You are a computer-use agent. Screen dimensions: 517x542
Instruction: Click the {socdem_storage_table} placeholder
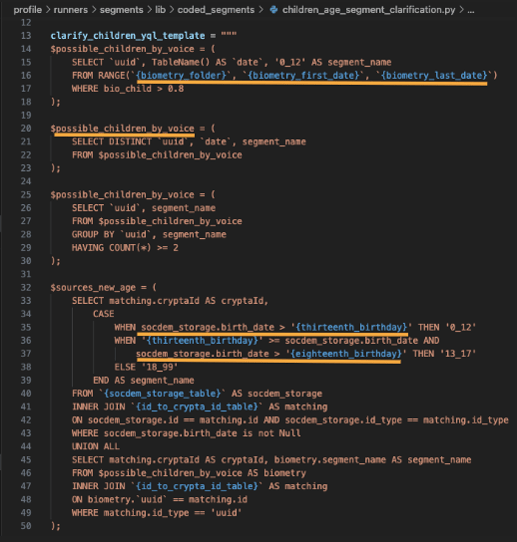pos(162,393)
